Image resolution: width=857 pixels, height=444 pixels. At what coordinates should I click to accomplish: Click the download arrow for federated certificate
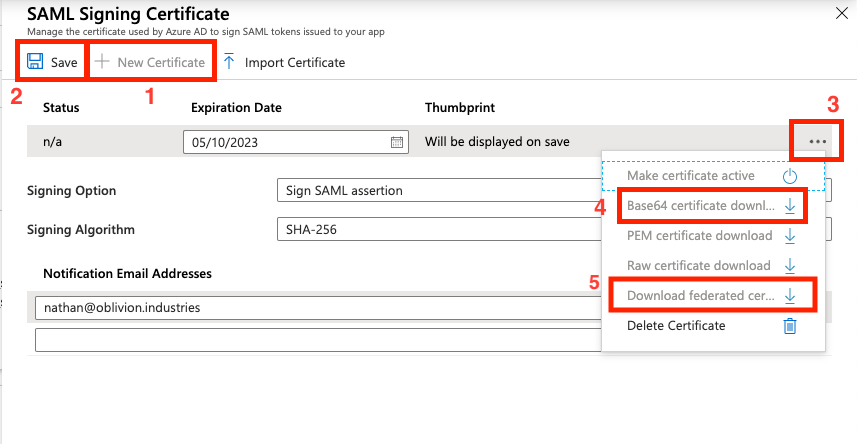tap(790, 296)
